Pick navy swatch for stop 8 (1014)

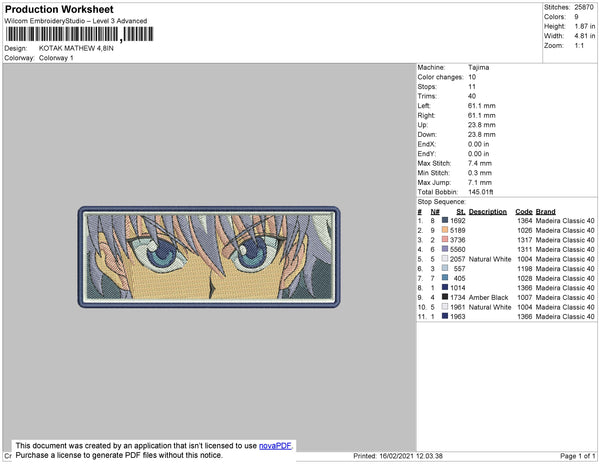point(445,287)
